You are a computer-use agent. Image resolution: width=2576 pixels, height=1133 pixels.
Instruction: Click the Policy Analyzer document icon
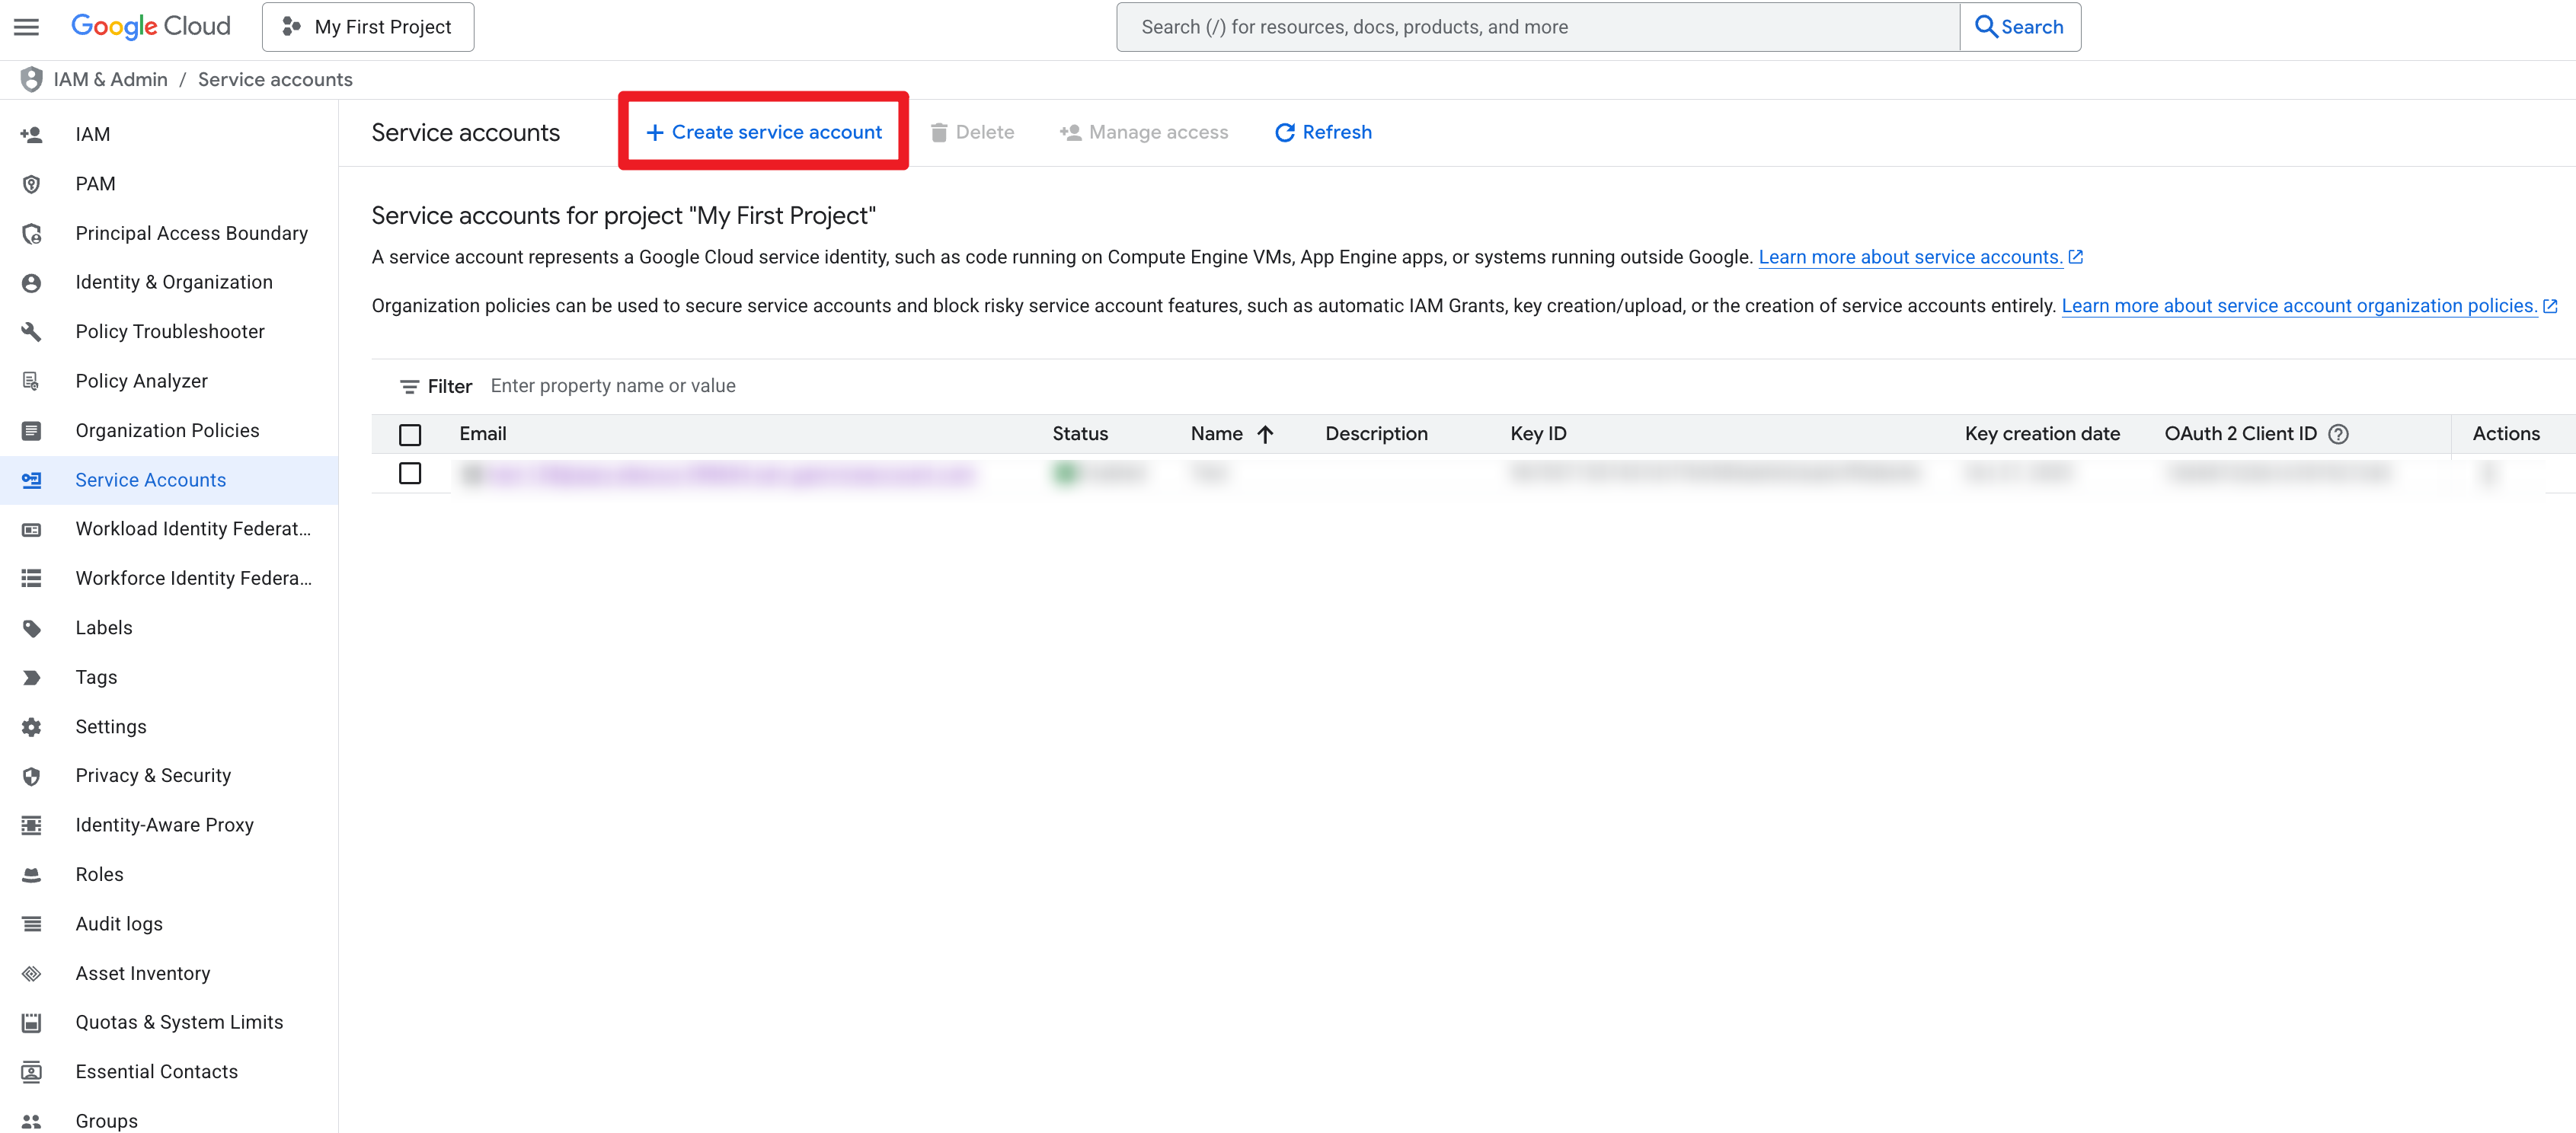tap(31, 381)
